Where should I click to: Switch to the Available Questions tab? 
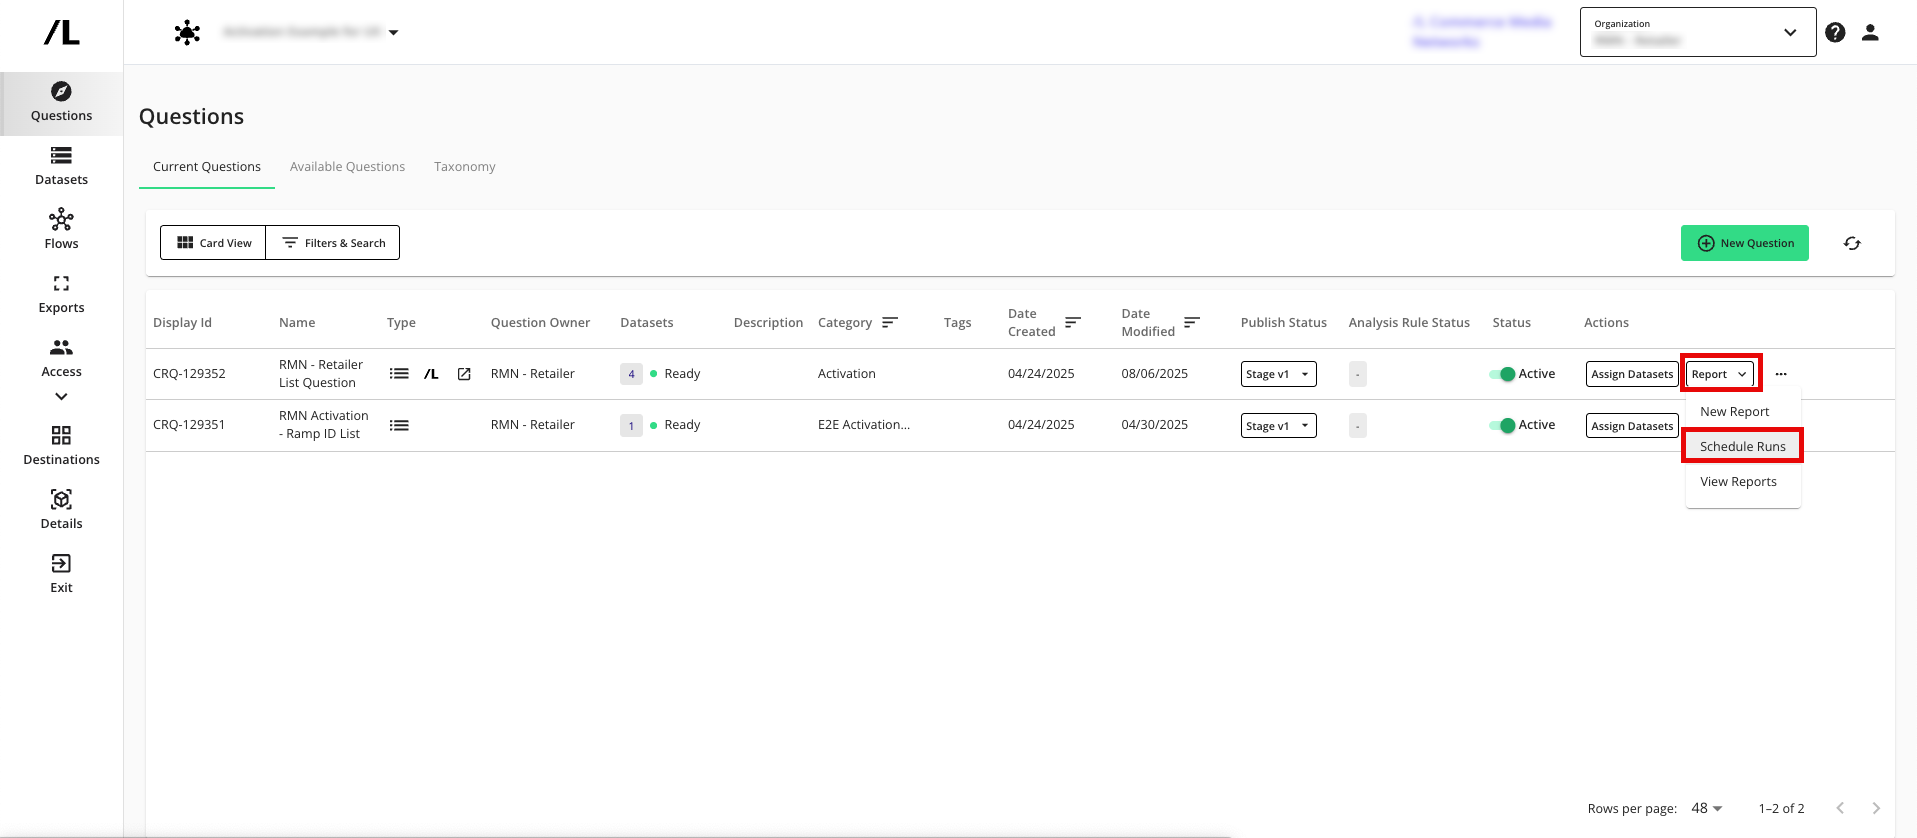coord(347,167)
